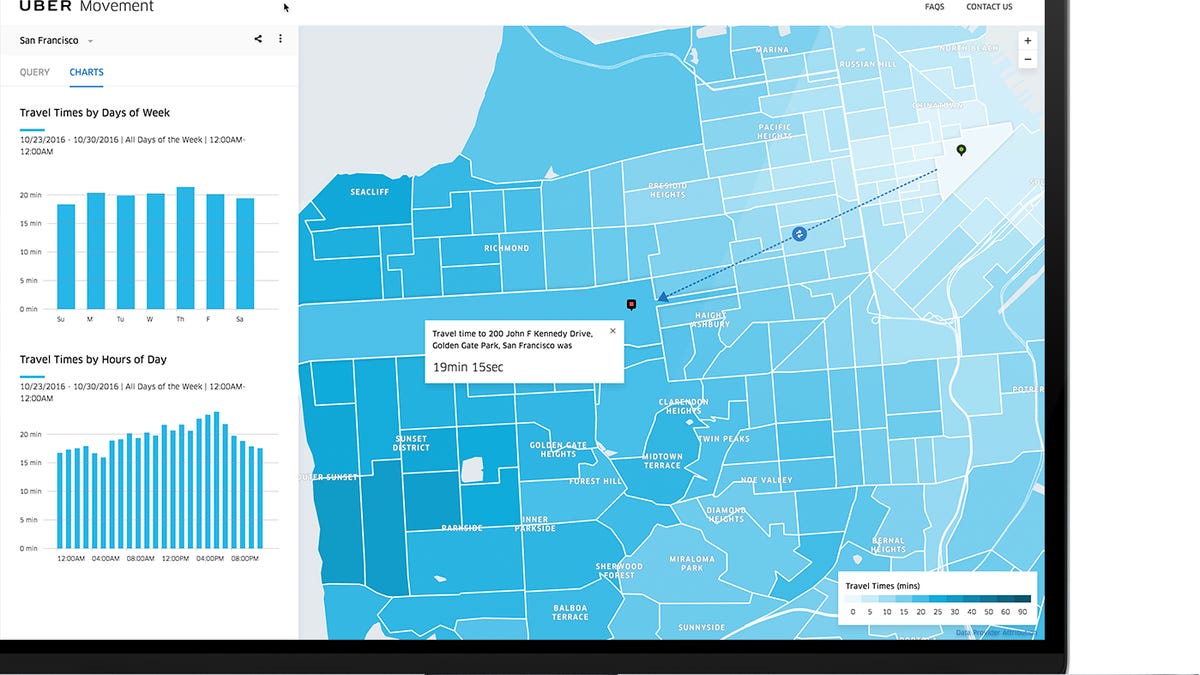Click the Thursday bar in weekday chart
Screen dimensions: 1200x675
[185, 248]
